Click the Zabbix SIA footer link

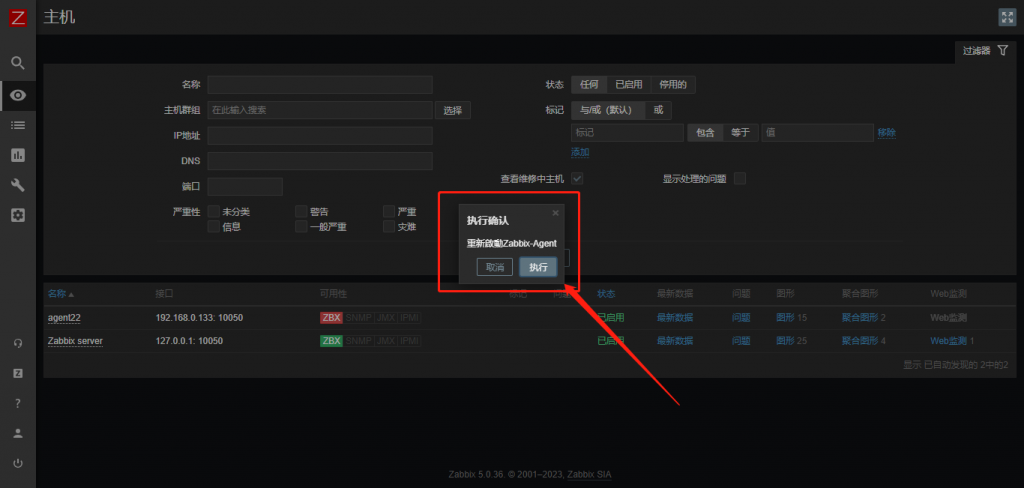tap(589, 474)
